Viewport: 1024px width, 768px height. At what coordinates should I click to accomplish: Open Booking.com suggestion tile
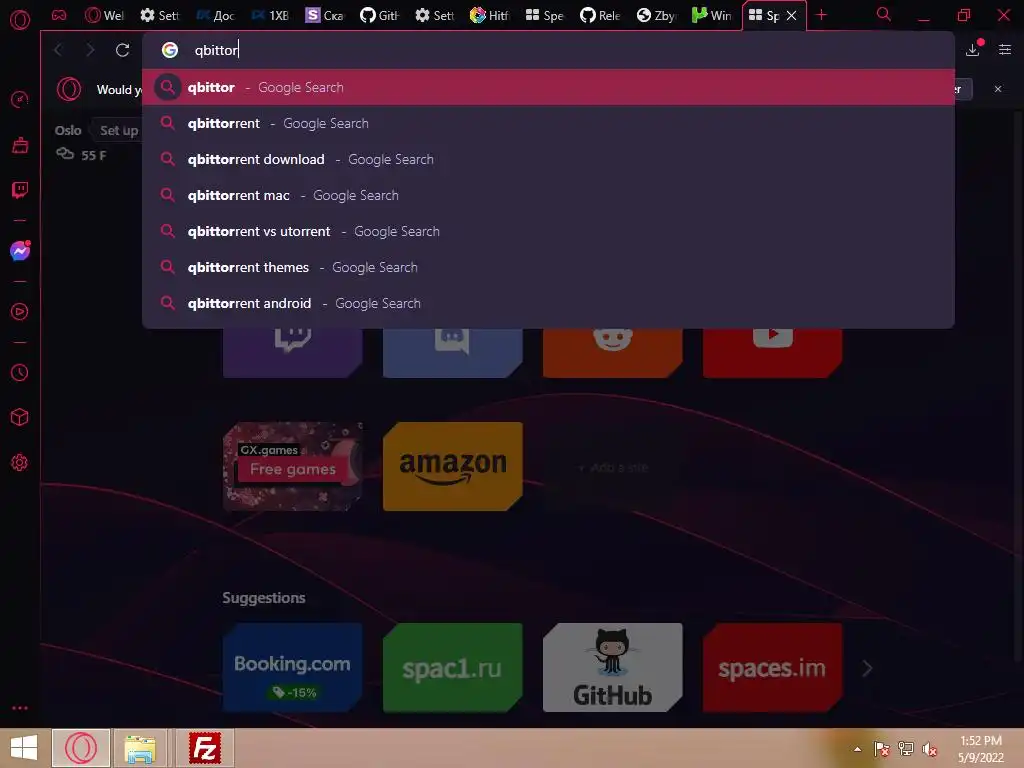click(293, 667)
